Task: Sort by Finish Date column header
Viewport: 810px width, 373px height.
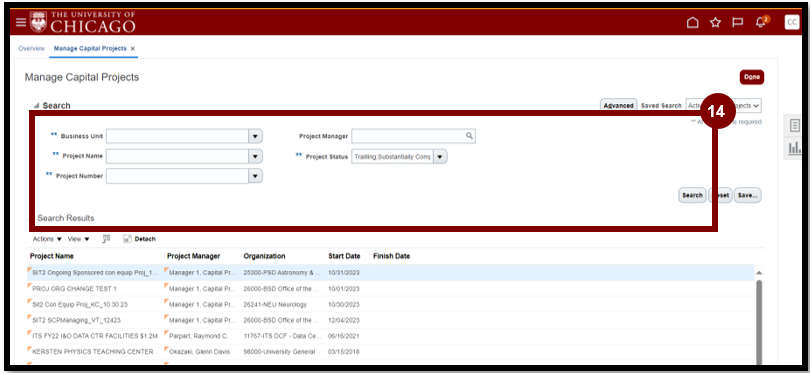Action: click(x=392, y=256)
